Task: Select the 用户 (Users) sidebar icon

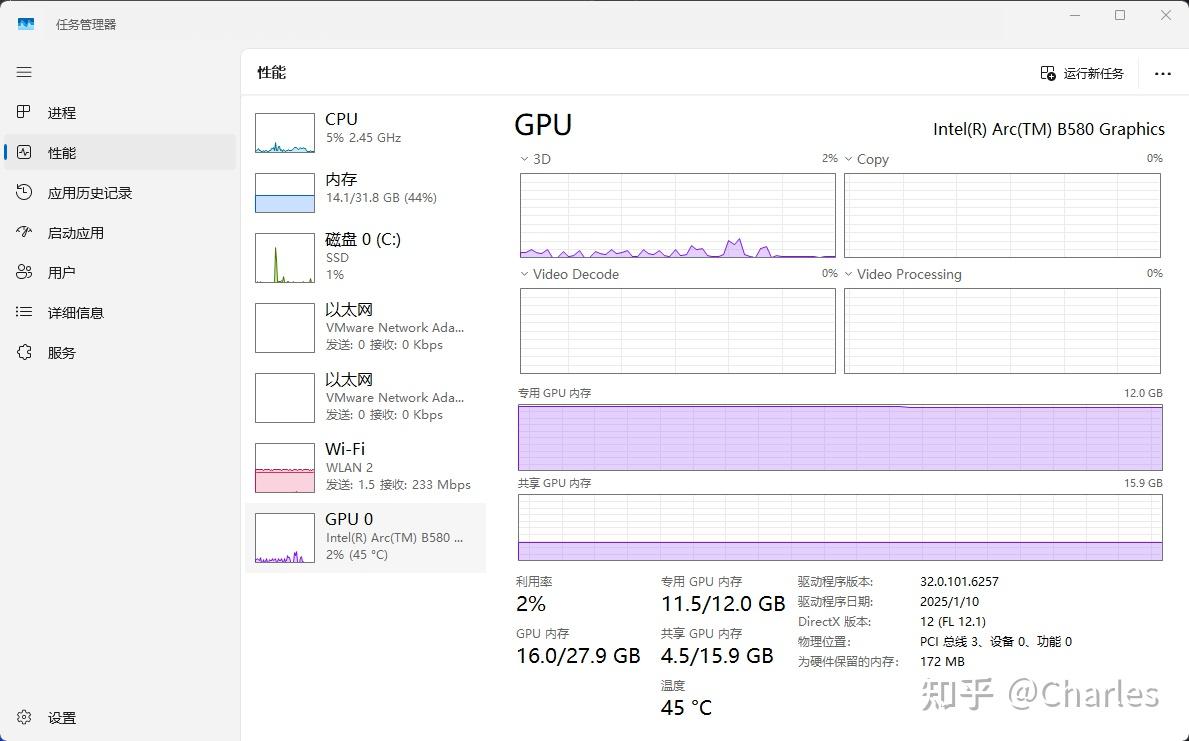Action: coord(60,271)
